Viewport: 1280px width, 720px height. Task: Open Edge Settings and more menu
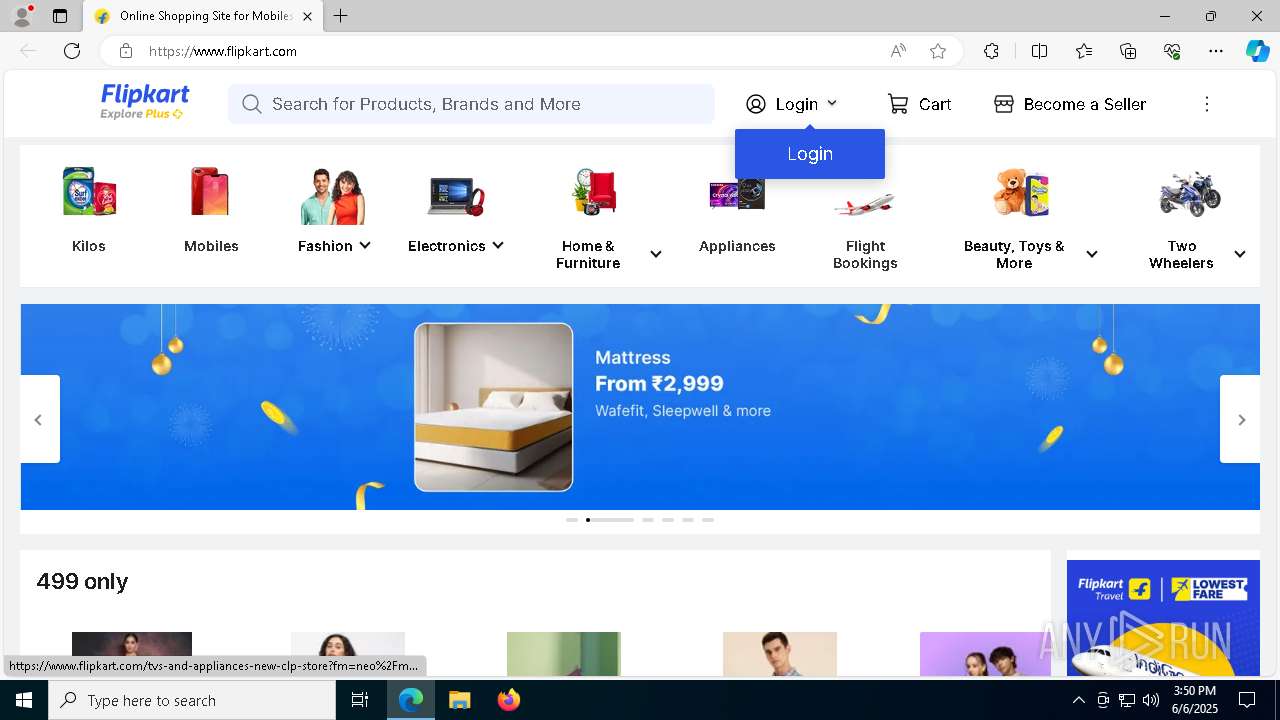(1216, 51)
